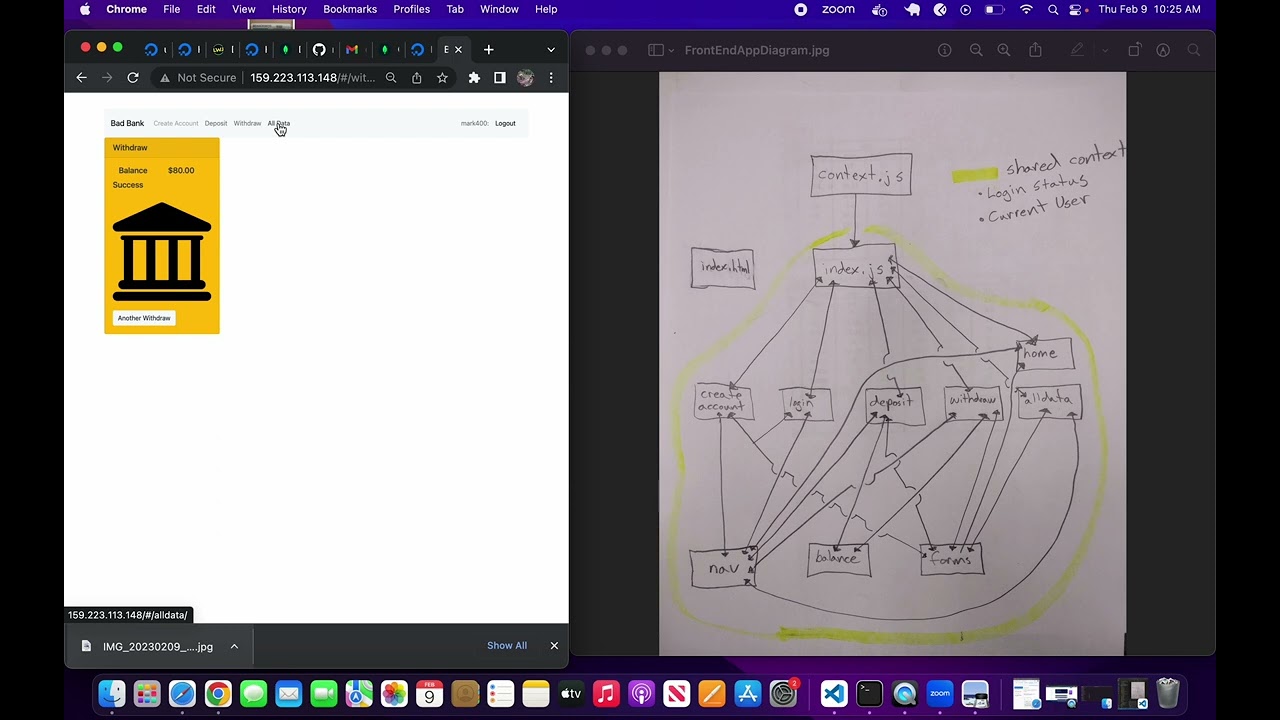This screenshot has width=1280, height=720.
Task: Open Music app in the Dock
Action: point(606,693)
